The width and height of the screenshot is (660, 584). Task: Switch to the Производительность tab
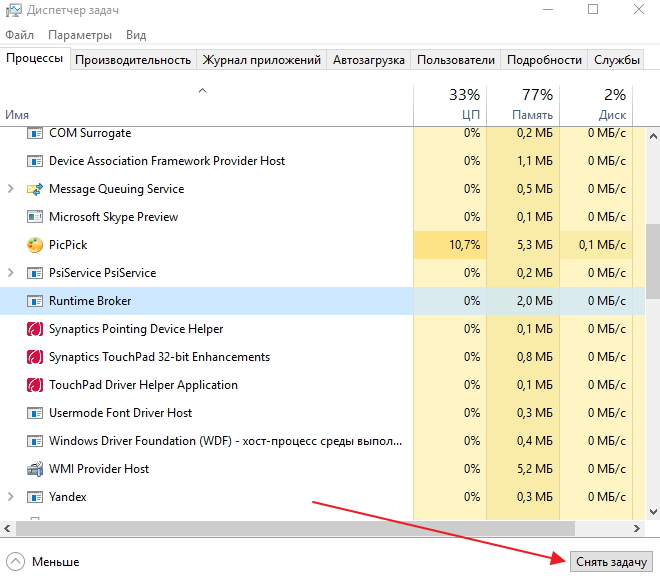click(x=133, y=60)
